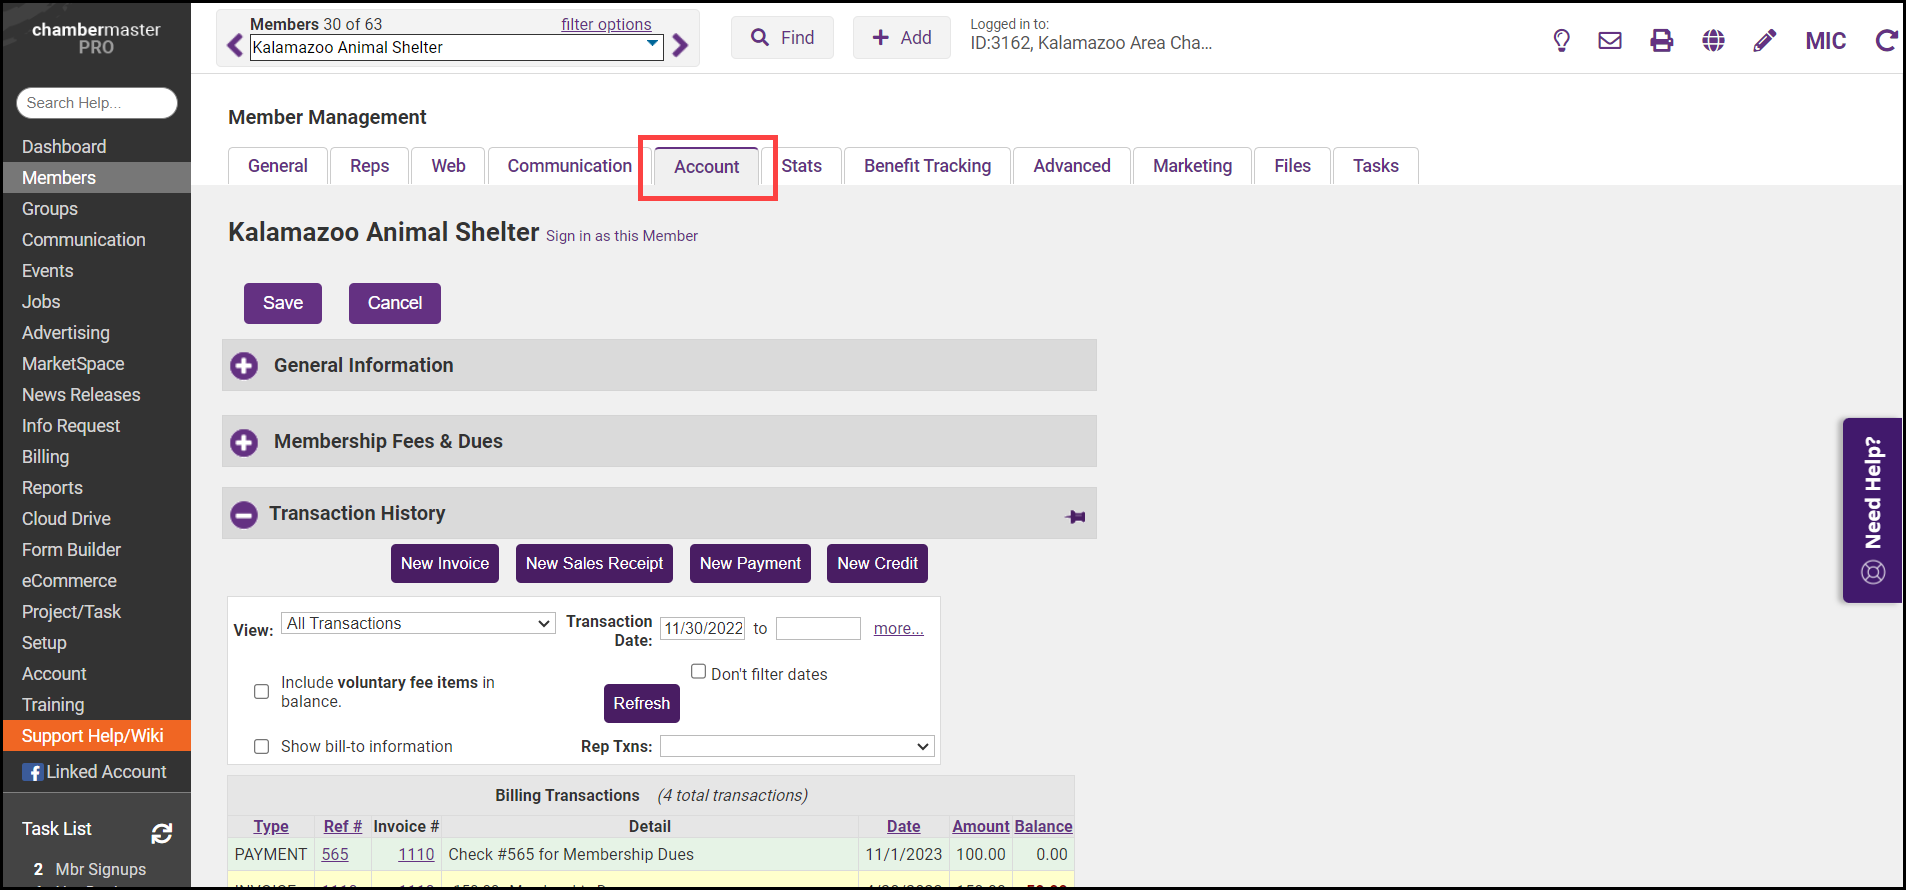The height and width of the screenshot is (890, 1906).
Task: Switch to the Benefit Tracking tab
Action: pos(927,166)
